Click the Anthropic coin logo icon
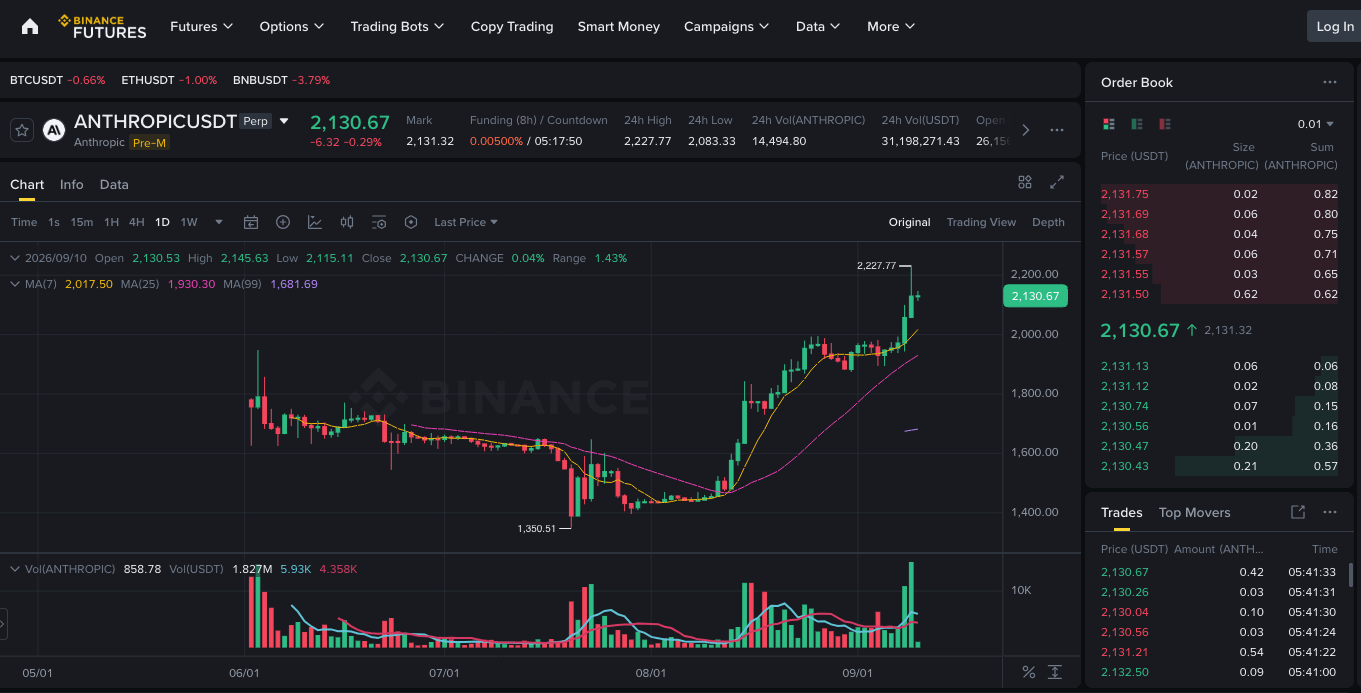 [54, 130]
